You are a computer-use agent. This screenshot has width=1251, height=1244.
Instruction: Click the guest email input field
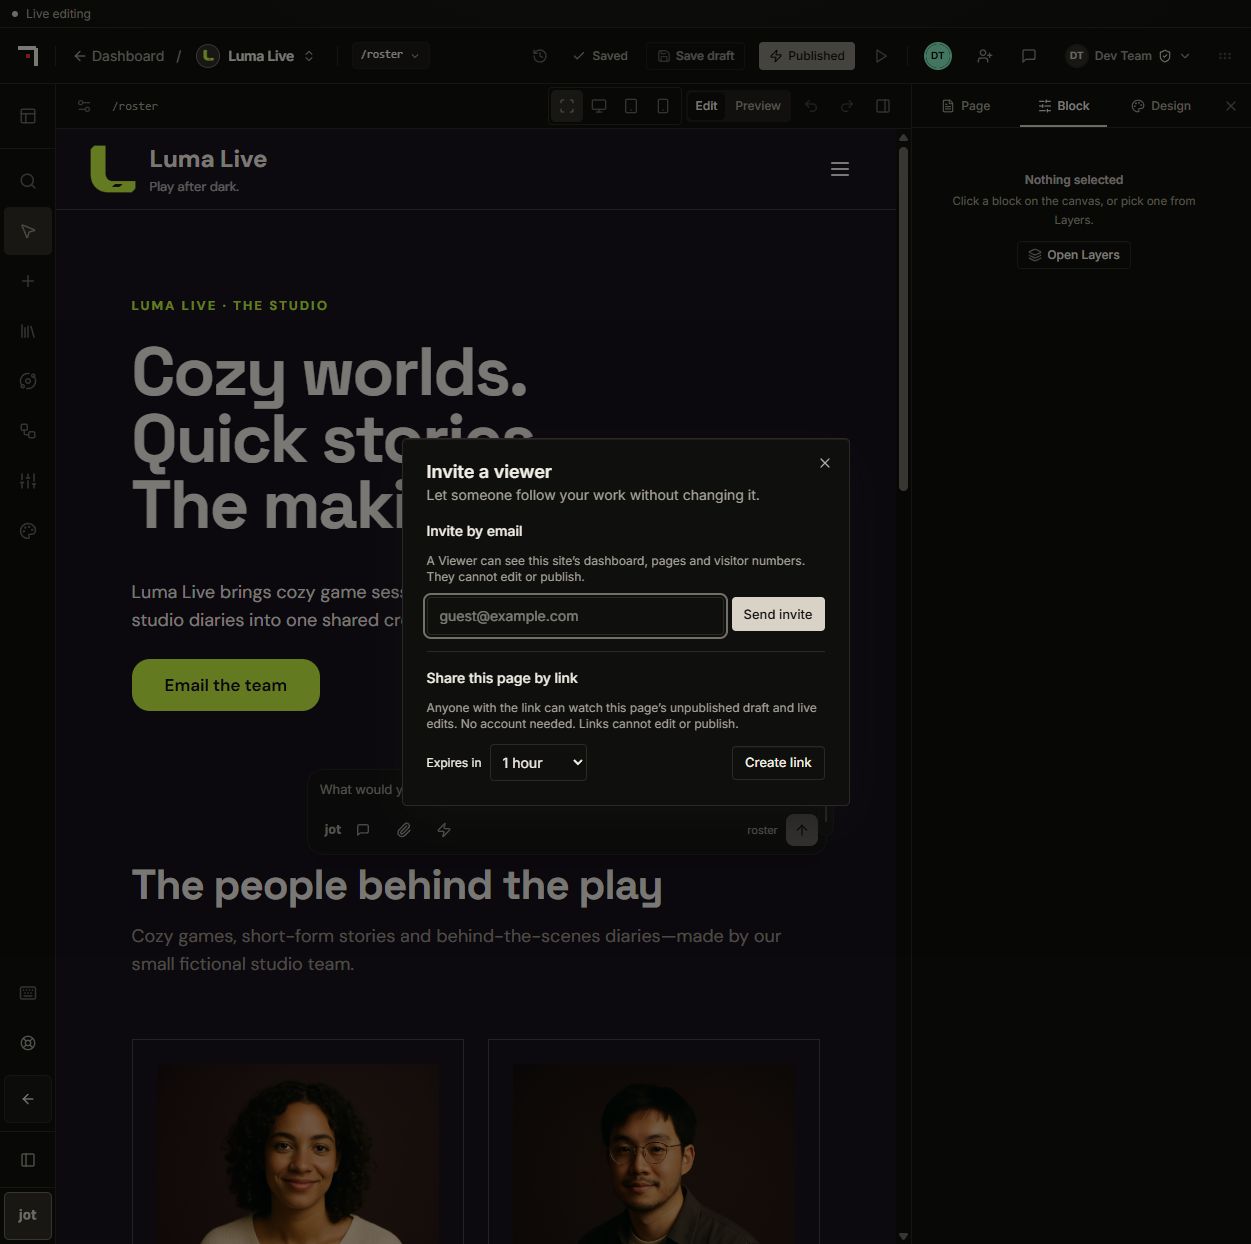575,616
